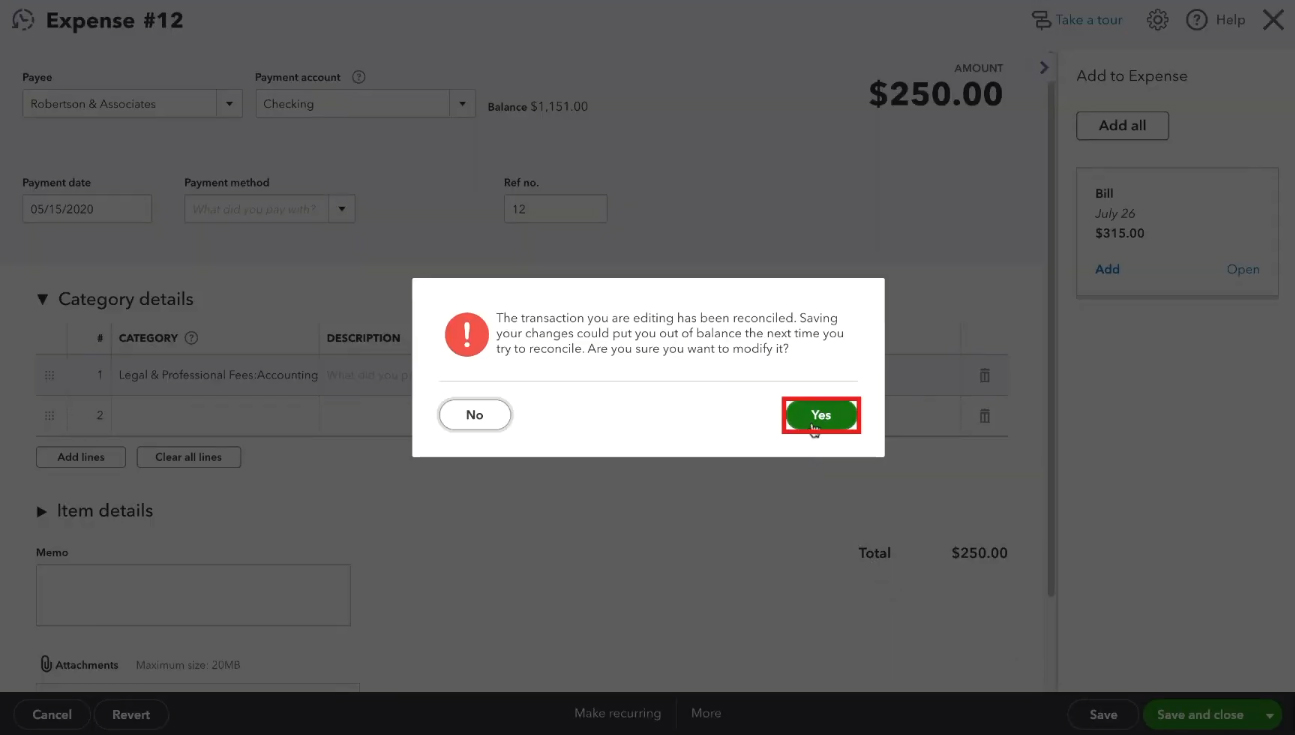Click the Take a tour icon
The height and width of the screenshot is (735, 1295).
click(x=1041, y=20)
